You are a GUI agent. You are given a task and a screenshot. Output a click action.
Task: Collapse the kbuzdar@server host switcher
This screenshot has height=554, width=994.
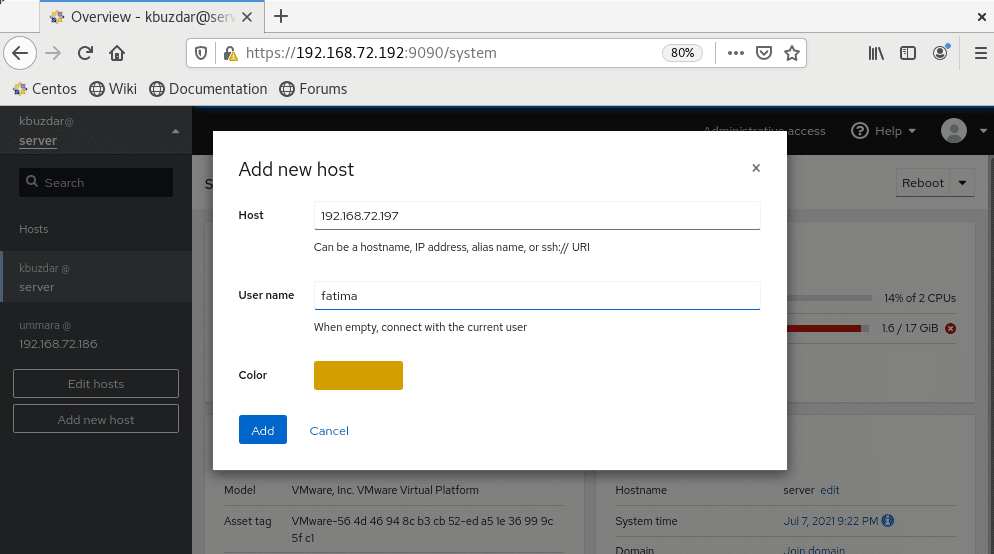pyautogui.click(x=176, y=131)
